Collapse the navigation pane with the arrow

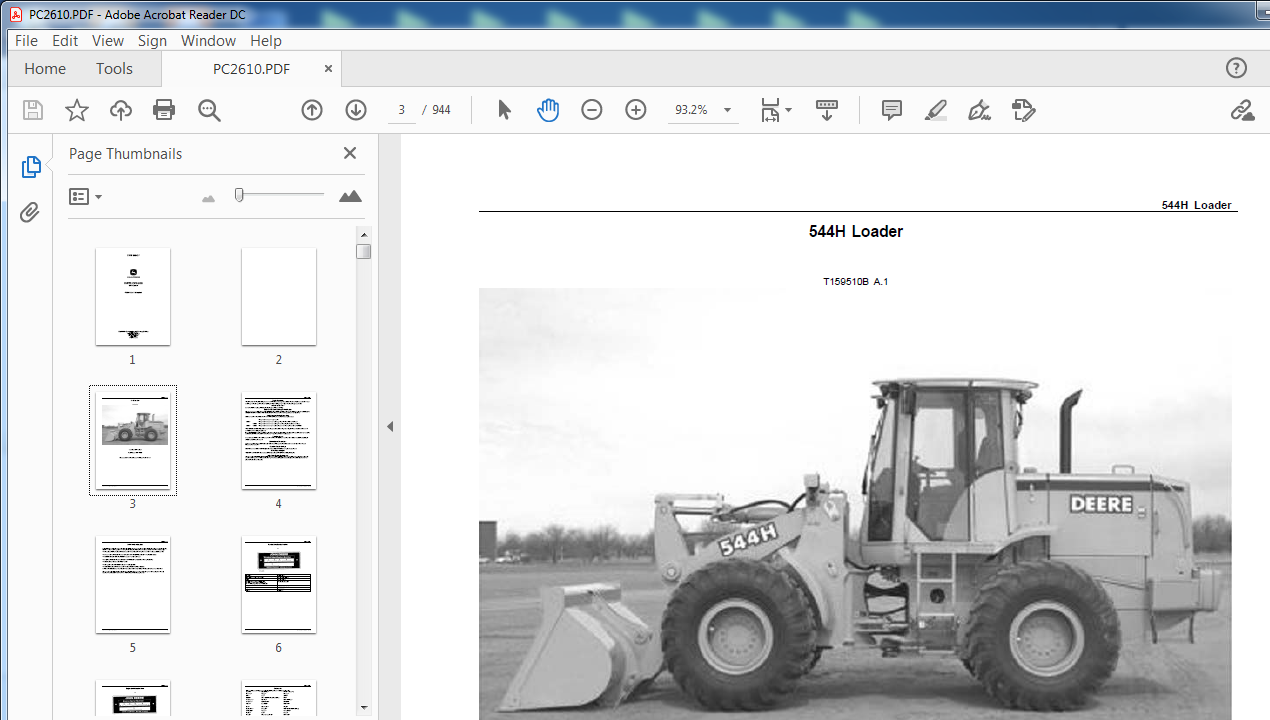(x=390, y=427)
